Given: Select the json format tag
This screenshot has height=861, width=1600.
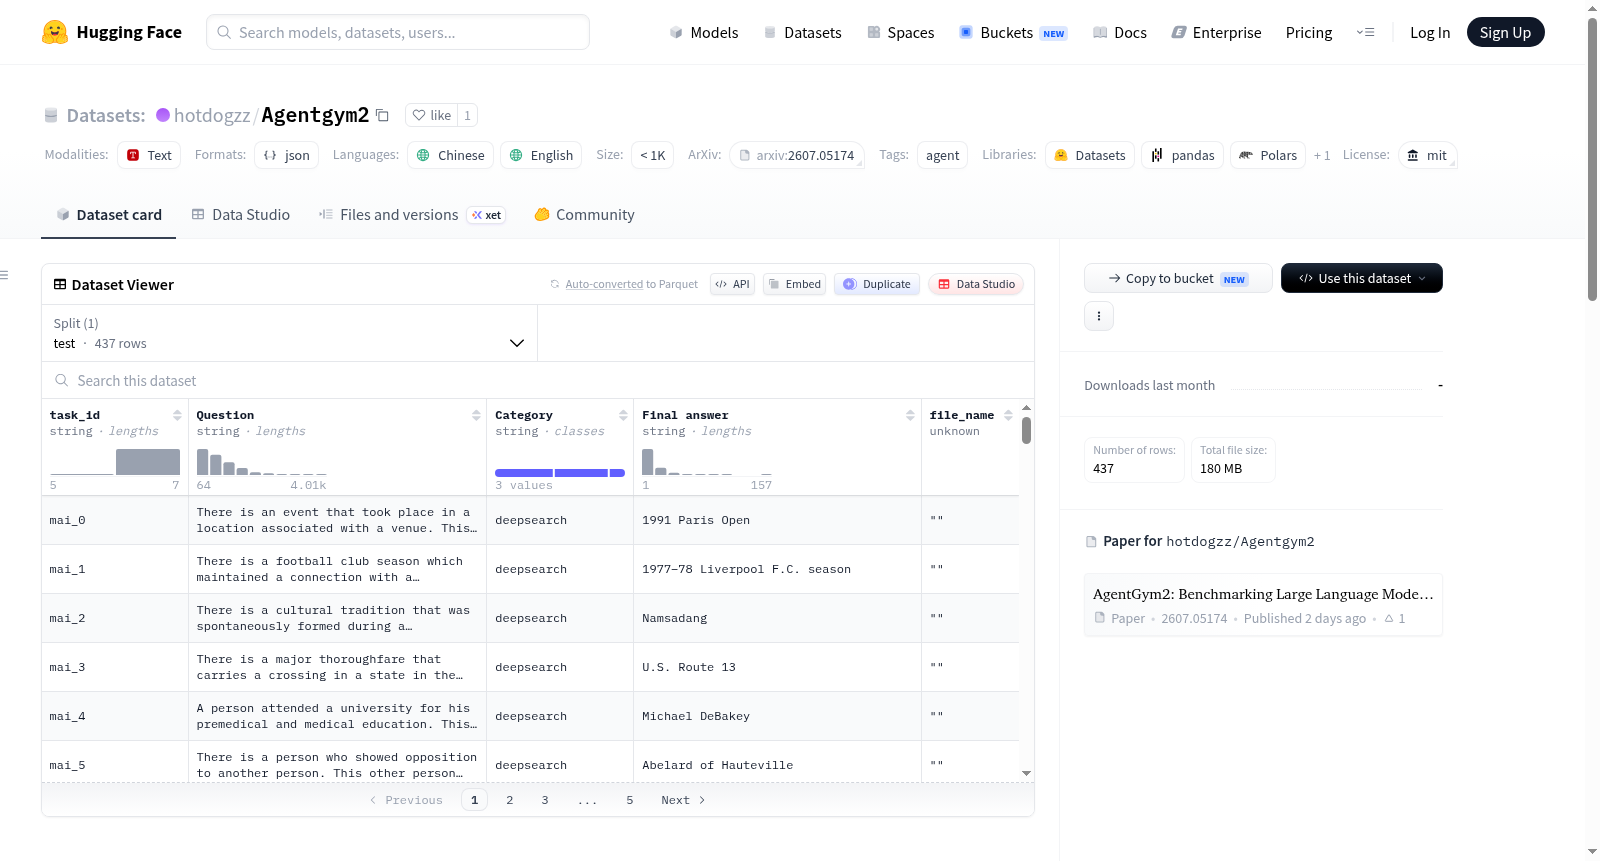Looking at the screenshot, I should point(287,155).
